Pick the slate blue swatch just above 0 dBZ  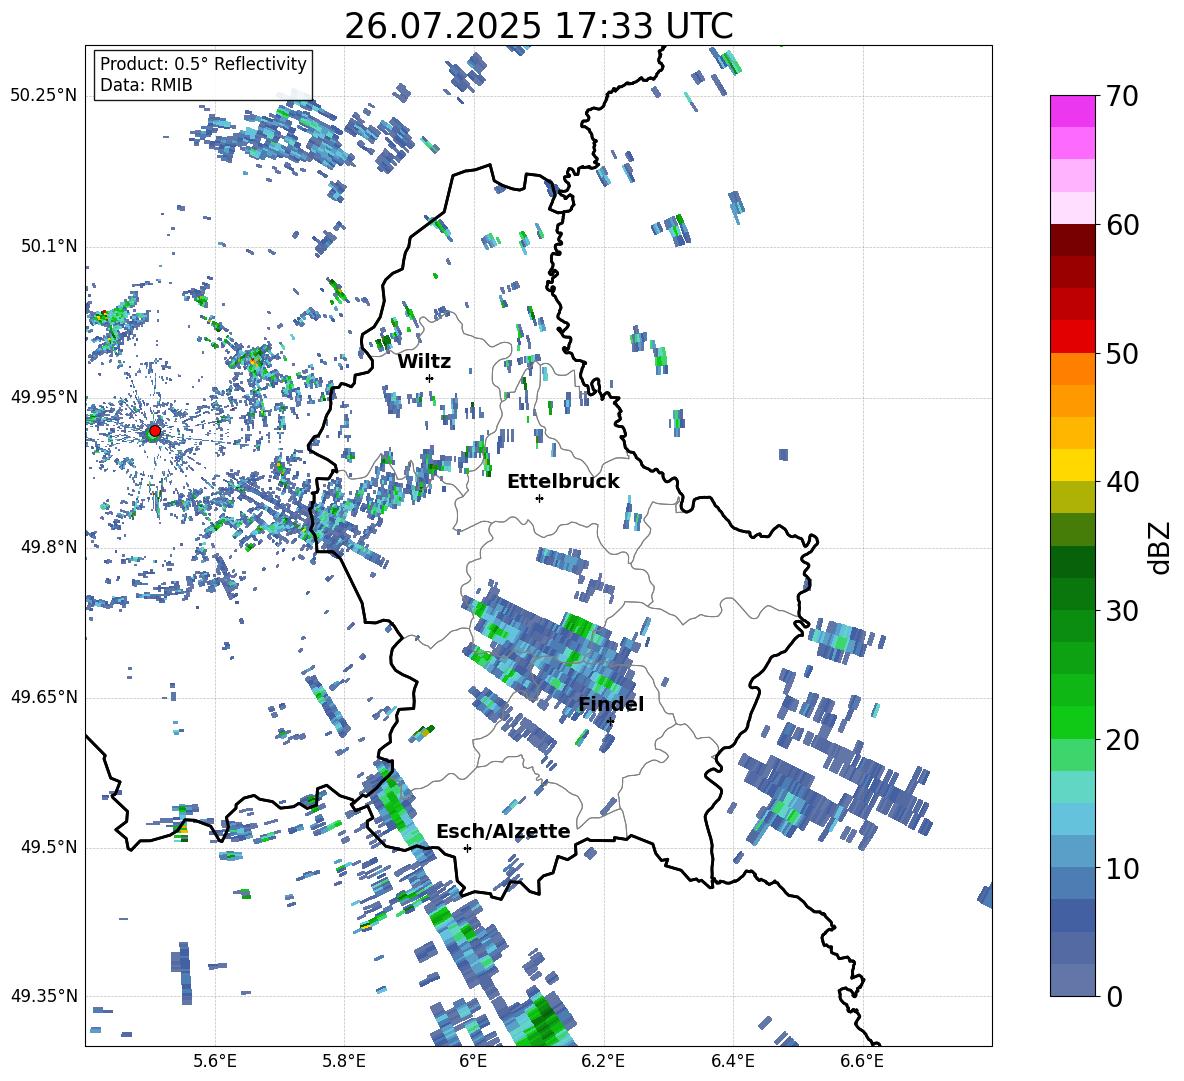[x=1072, y=980]
